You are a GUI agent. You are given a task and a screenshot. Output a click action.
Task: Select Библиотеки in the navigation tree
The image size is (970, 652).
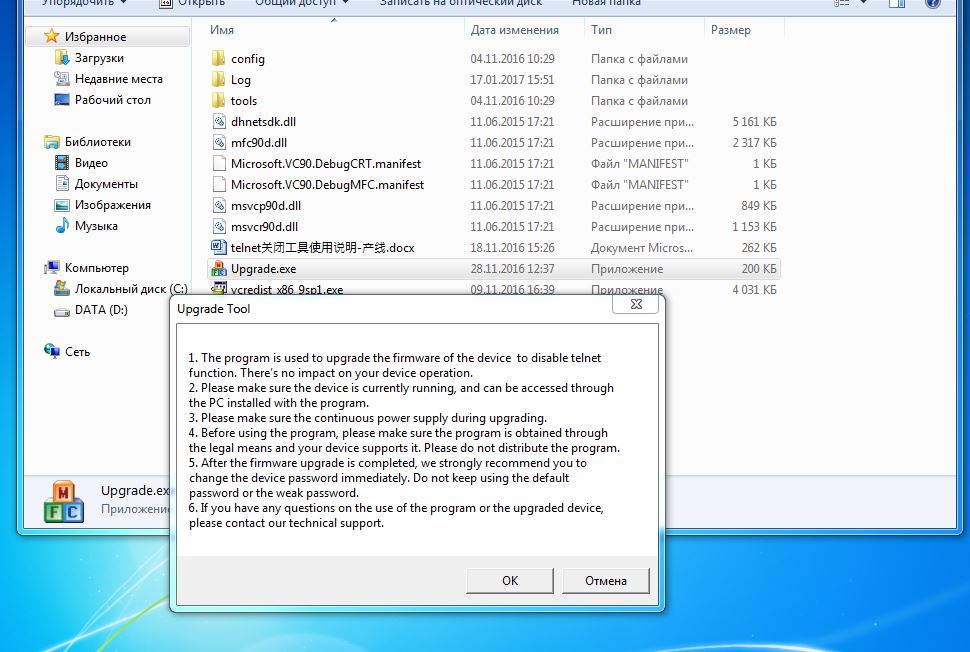click(97, 142)
